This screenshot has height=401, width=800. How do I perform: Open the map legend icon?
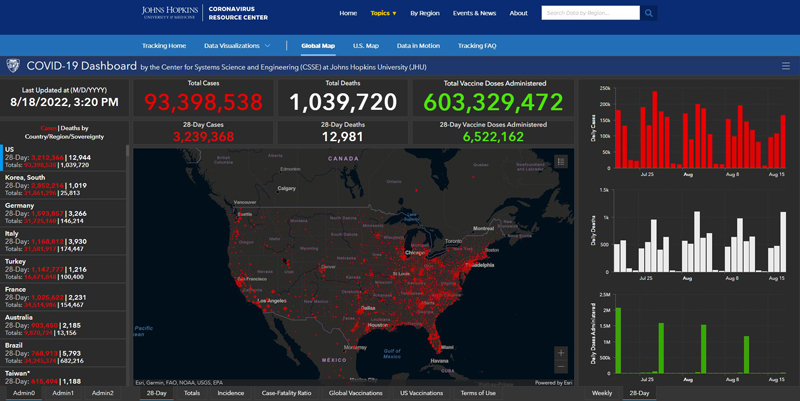pyautogui.click(x=561, y=161)
